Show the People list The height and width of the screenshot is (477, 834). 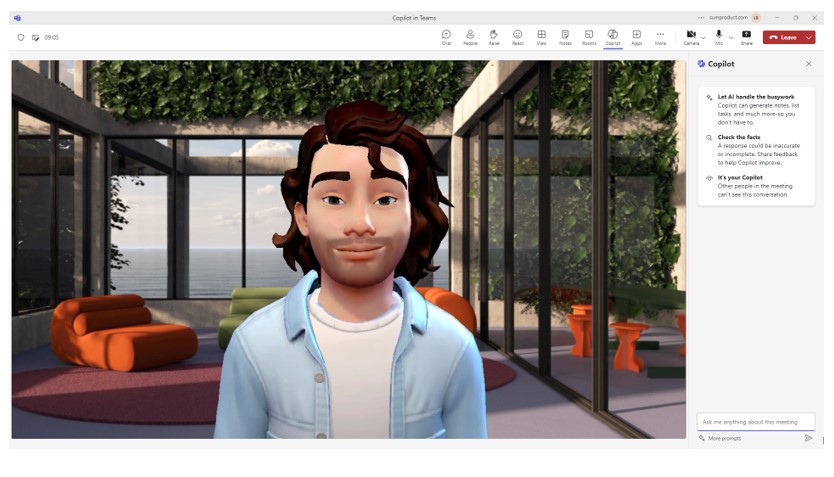coord(470,36)
